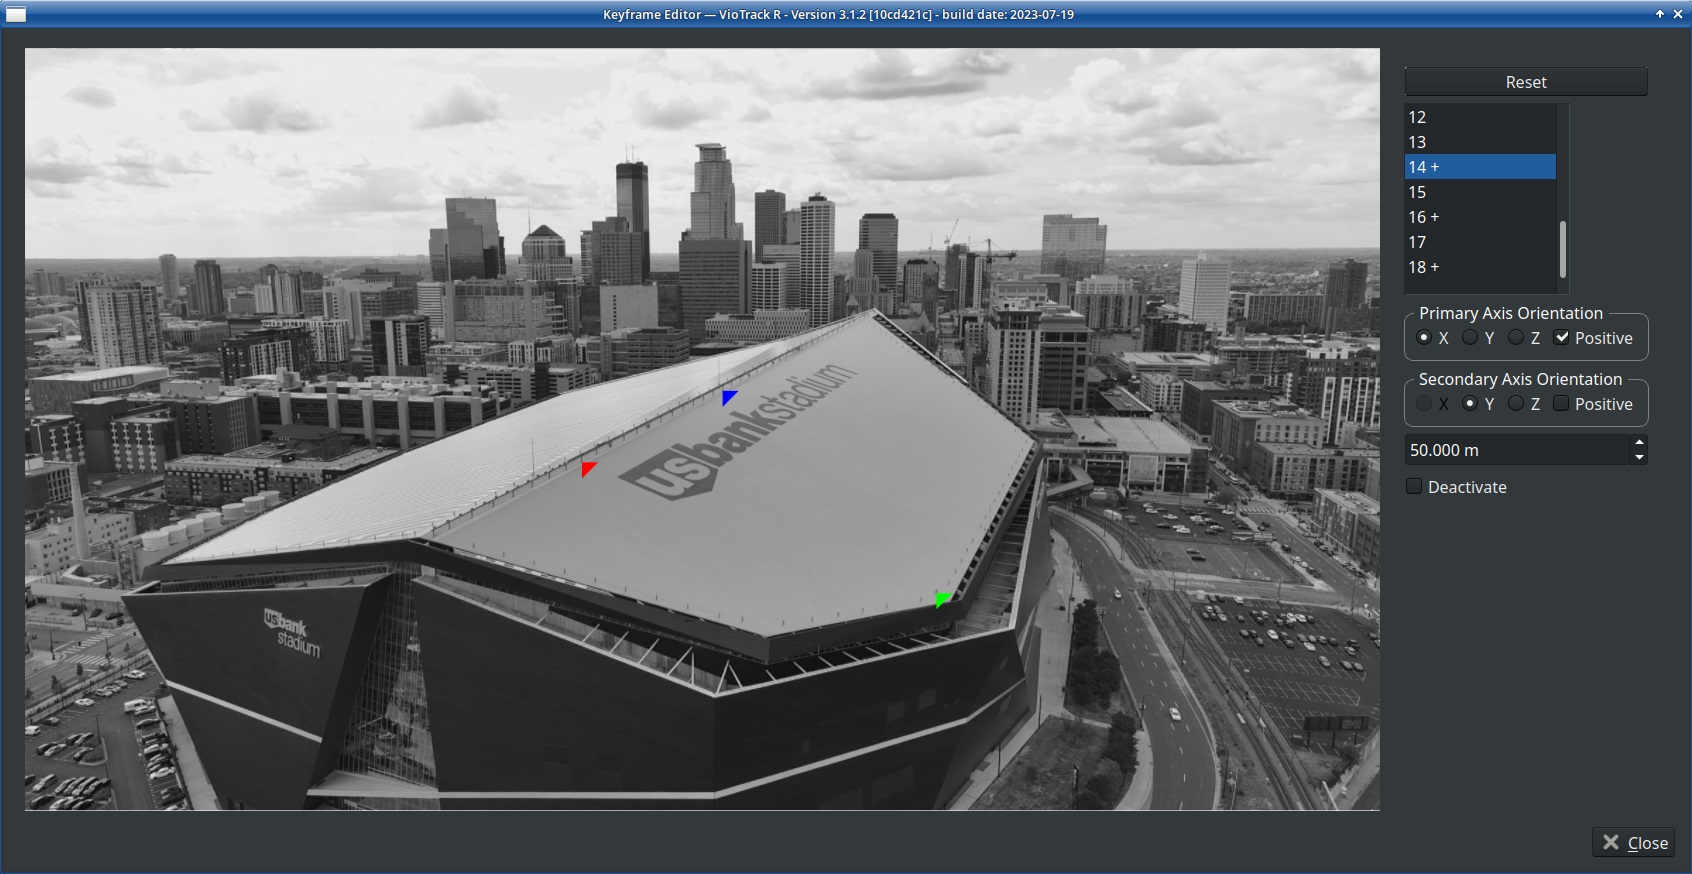This screenshot has height=874, width=1692.
Task: Click the keep-above arrow icon in title bar
Action: coord(1659,14)
